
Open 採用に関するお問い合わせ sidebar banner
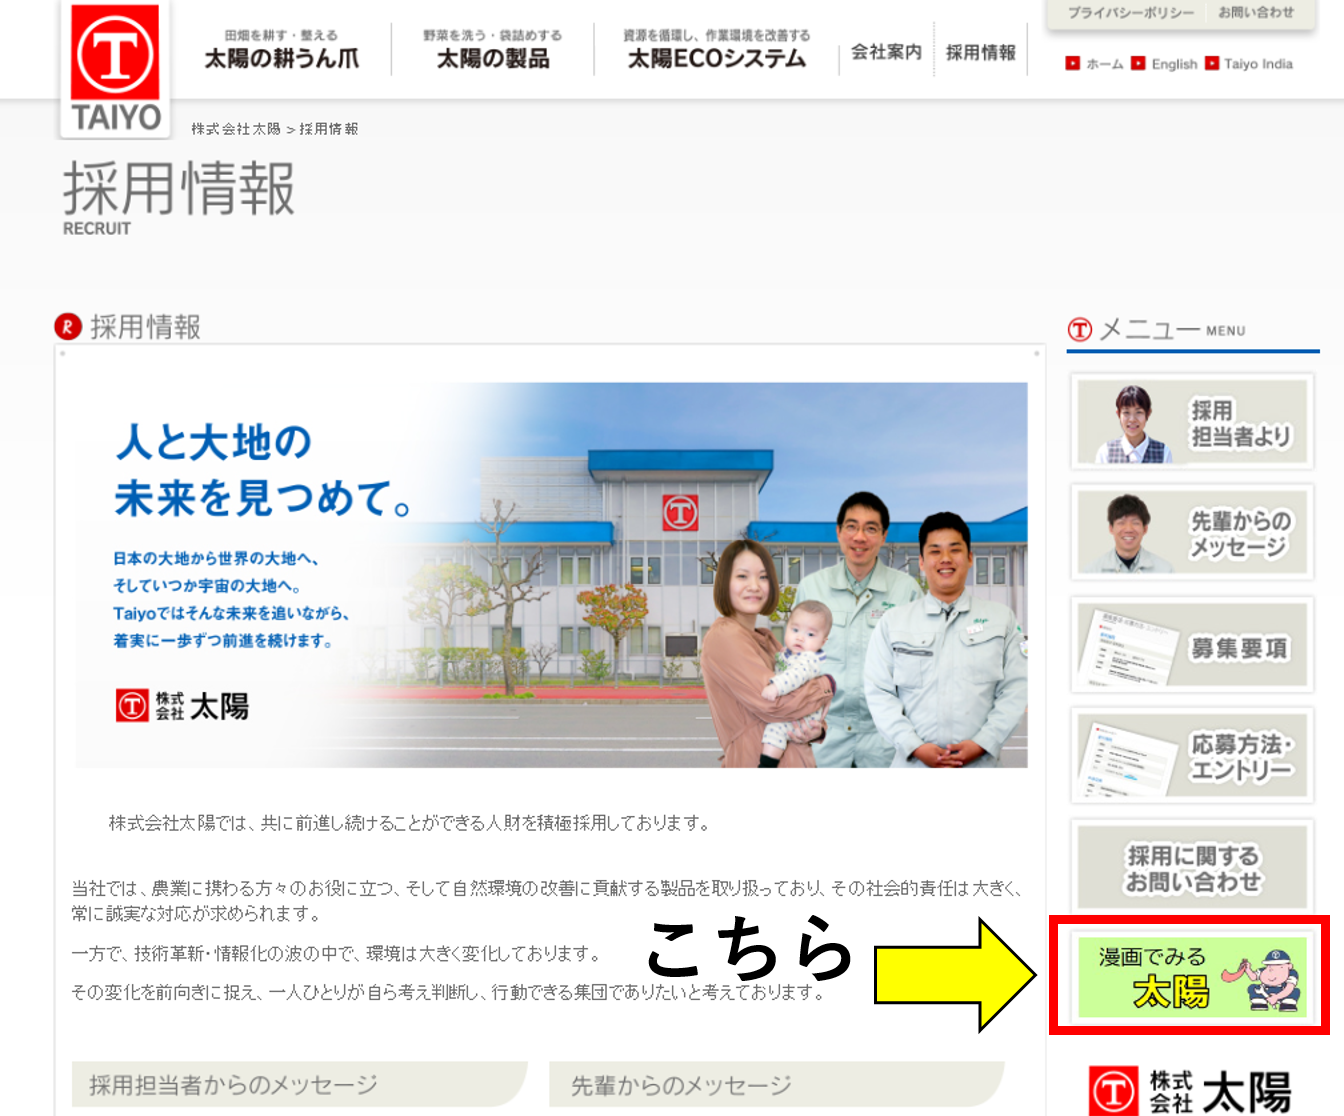coord(1191,868)
